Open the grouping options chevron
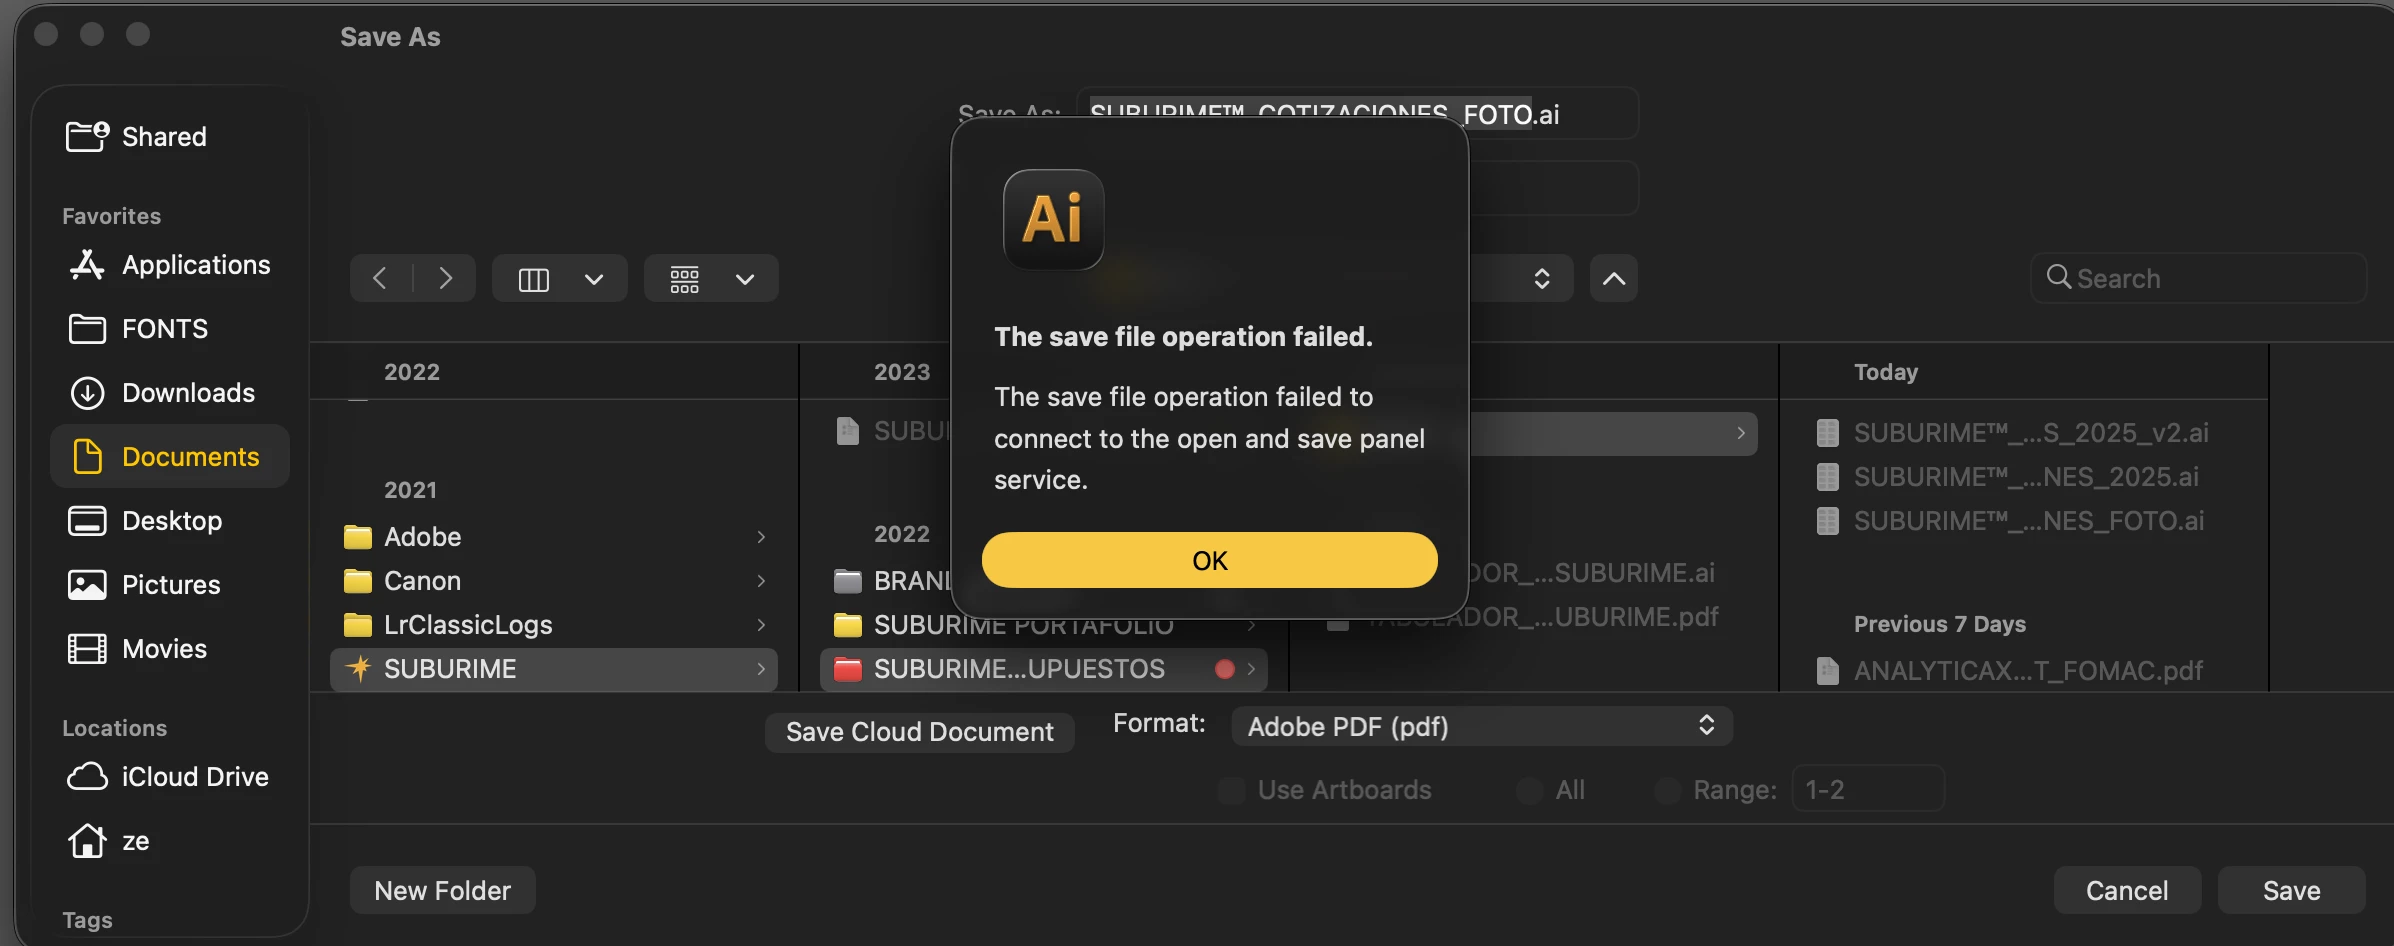The height and width of the screenshot is (946, 2394). coord(745,279)
